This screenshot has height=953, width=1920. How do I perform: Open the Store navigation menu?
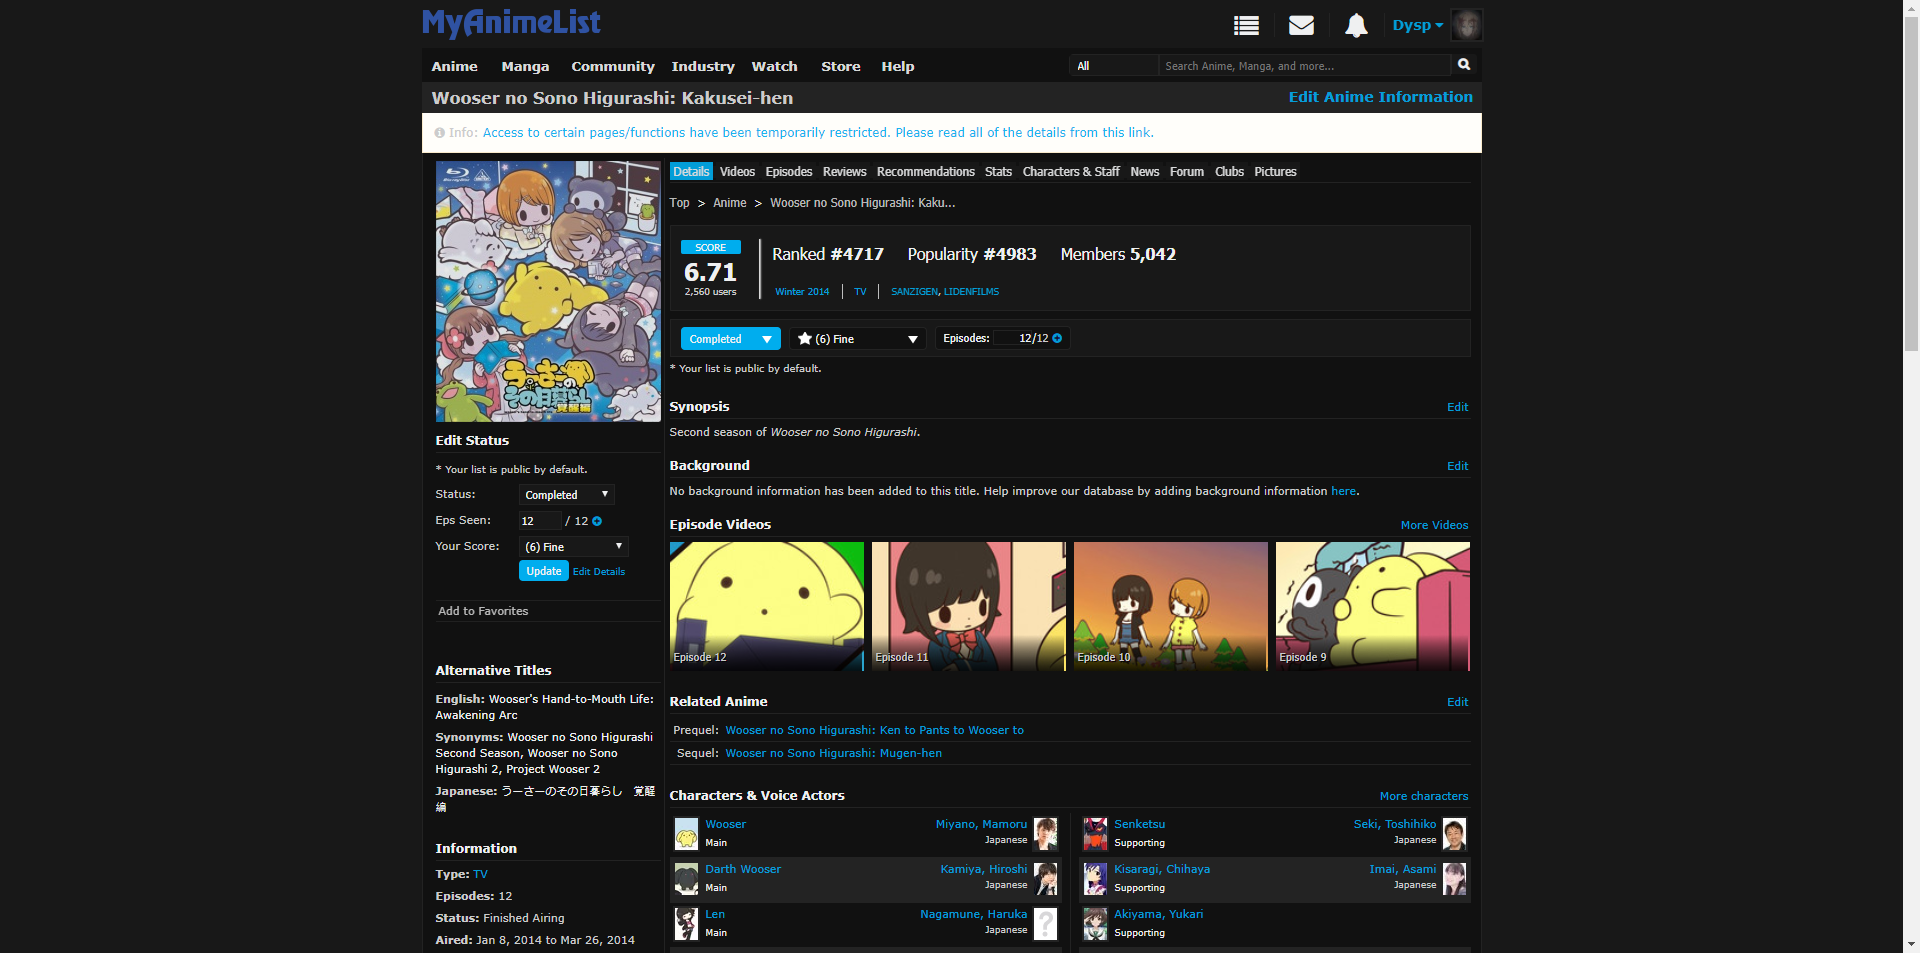(x=840, y=66)
